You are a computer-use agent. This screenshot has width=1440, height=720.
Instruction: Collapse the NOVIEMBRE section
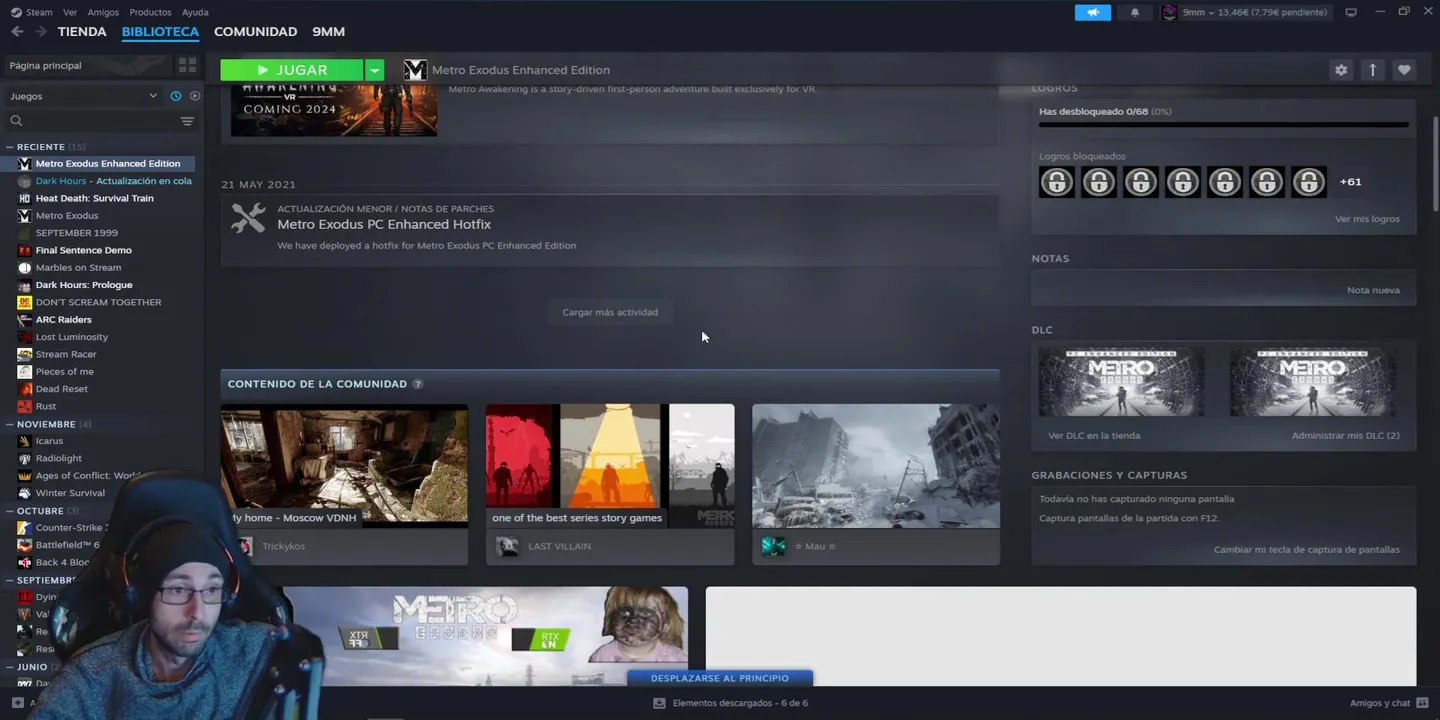(10, 424)
